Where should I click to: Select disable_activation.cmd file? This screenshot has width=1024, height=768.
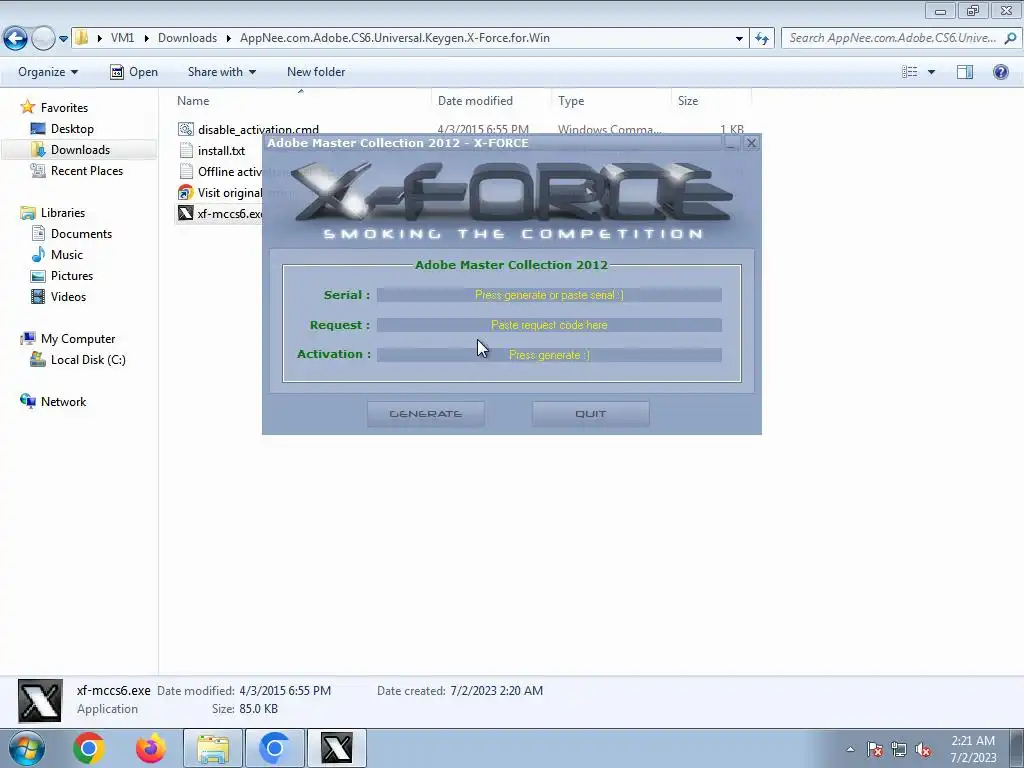(x=258, y=129)
